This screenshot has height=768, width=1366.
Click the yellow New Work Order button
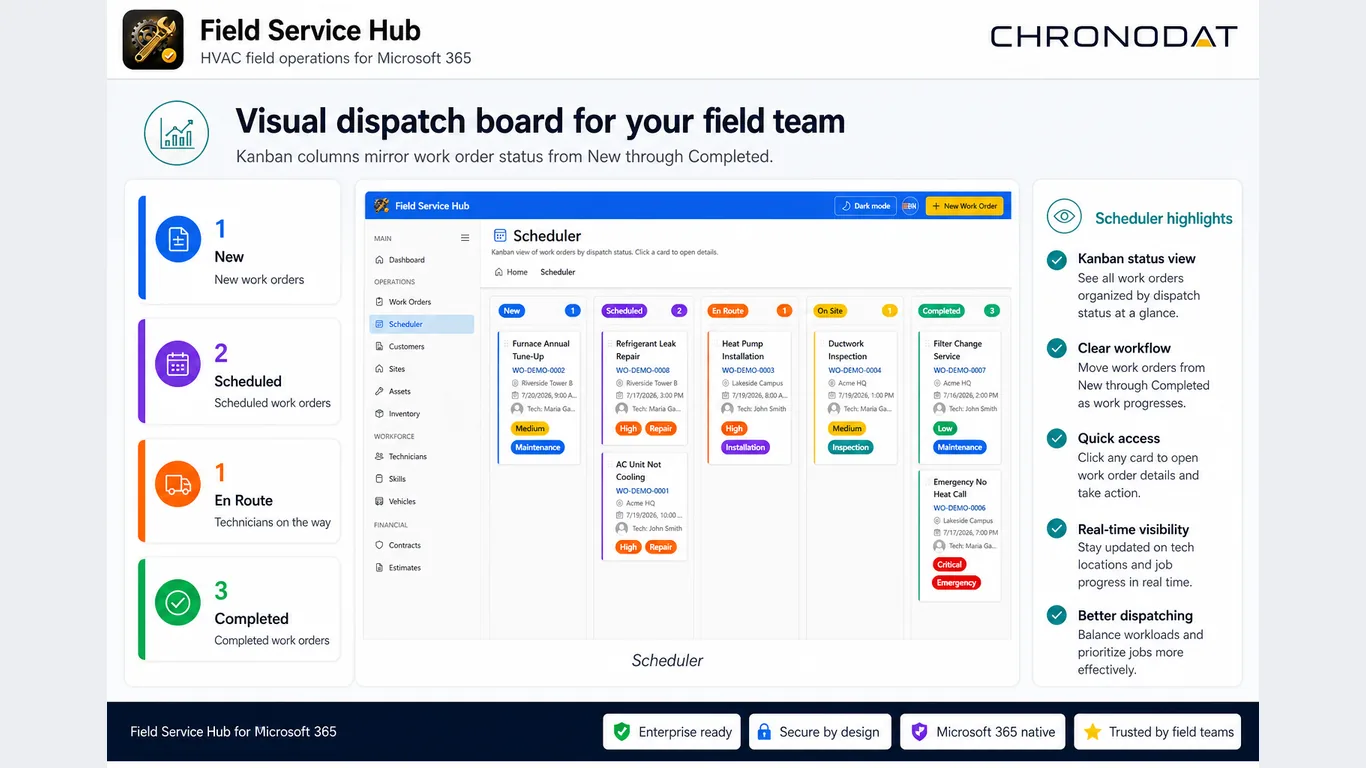point(964,206)
